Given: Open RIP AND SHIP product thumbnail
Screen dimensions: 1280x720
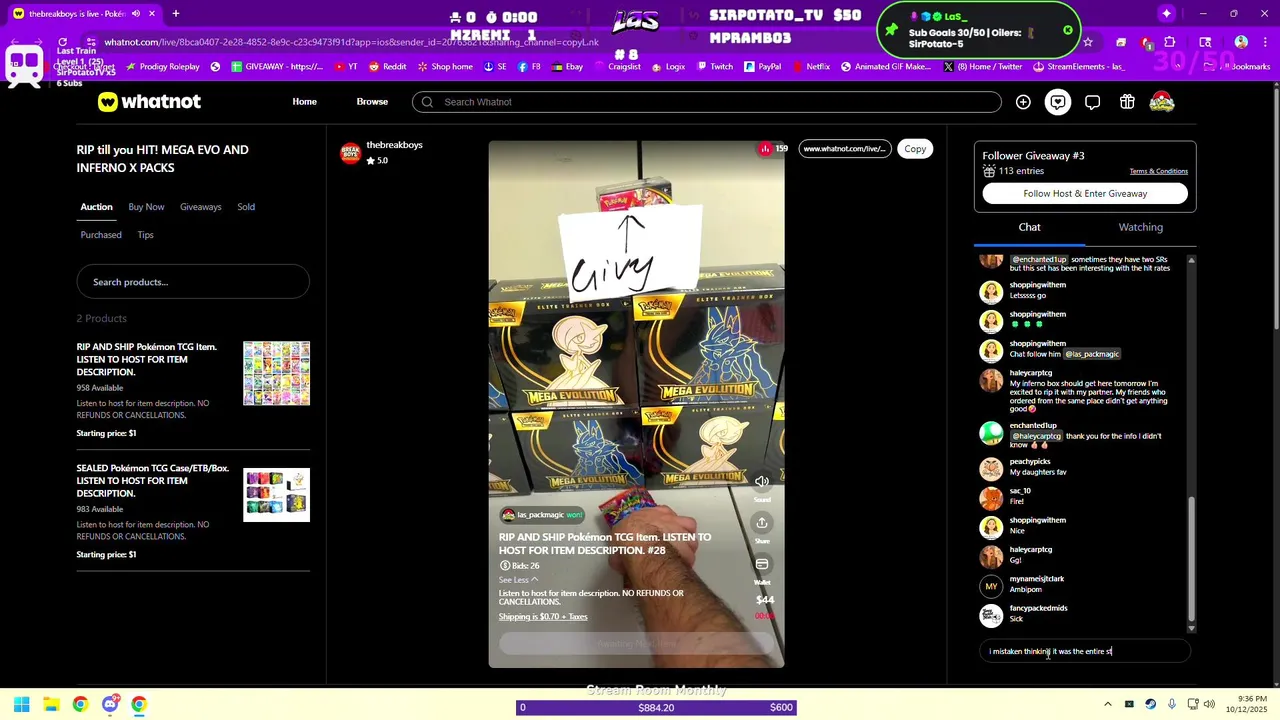Looking at the screenshot, I should click(276, 373).
